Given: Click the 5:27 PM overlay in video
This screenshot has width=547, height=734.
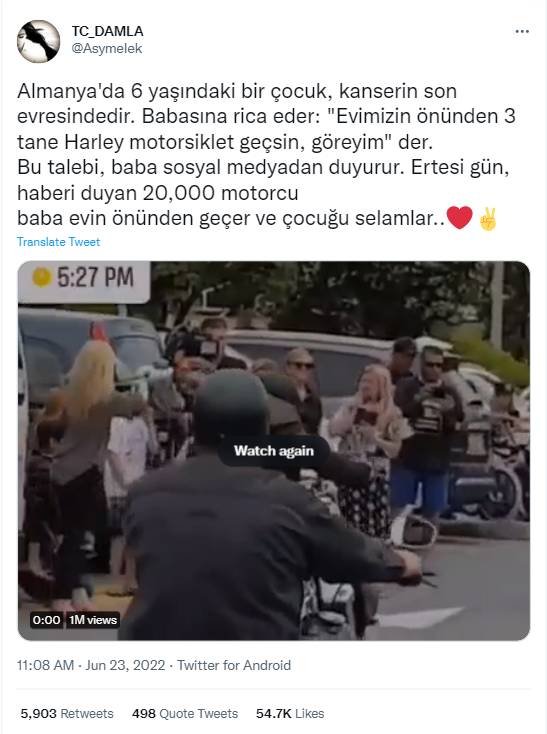Looking at the screenshot, I should (84, 280).
